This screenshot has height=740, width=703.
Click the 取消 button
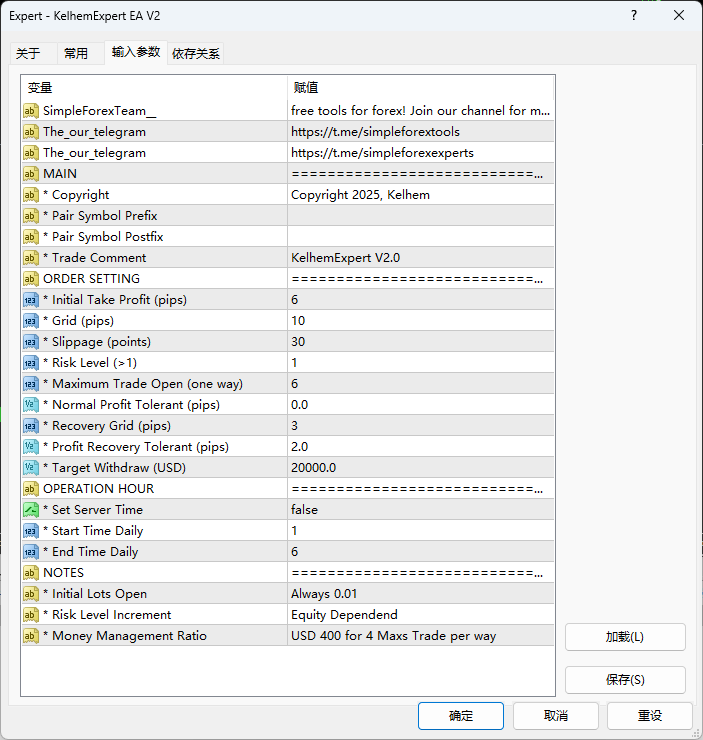point(556,716)
